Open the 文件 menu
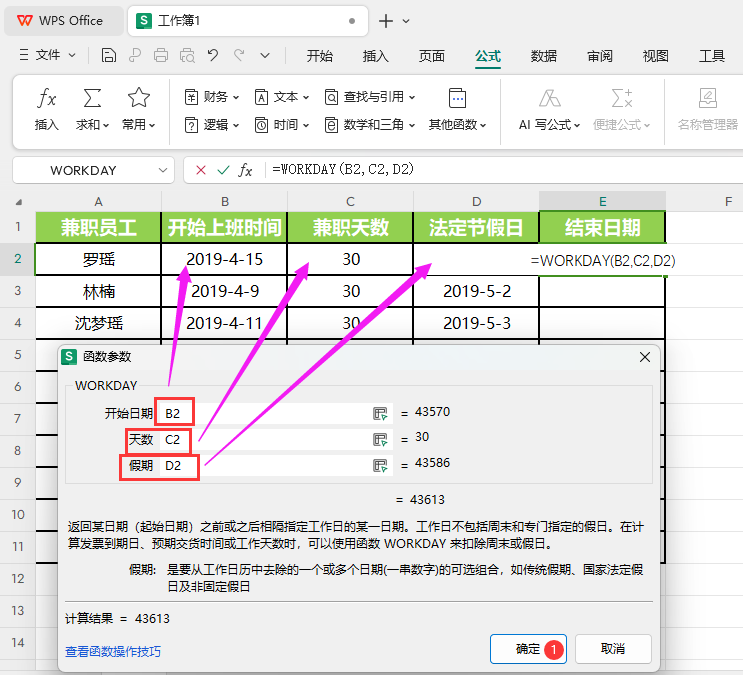The image size is (743, 675). point(47,55)
